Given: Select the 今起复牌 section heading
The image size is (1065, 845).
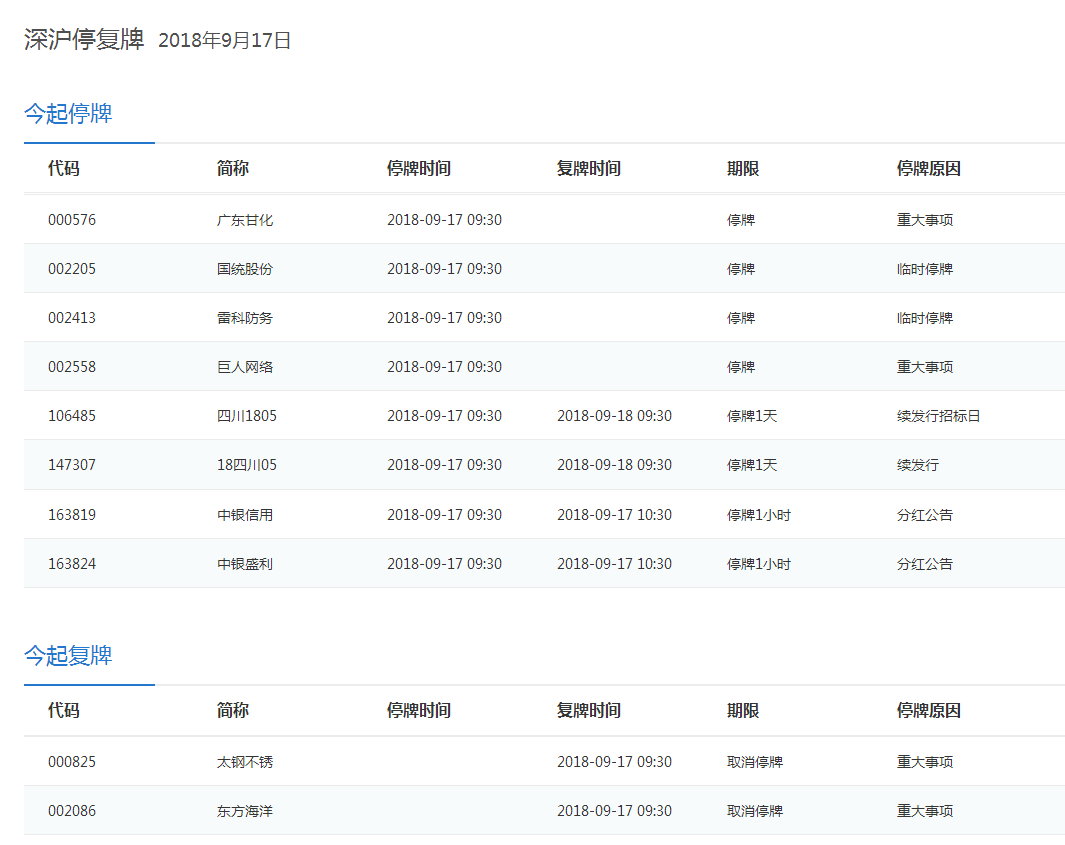Looking at the screenshot, I should tap(68, 656).
